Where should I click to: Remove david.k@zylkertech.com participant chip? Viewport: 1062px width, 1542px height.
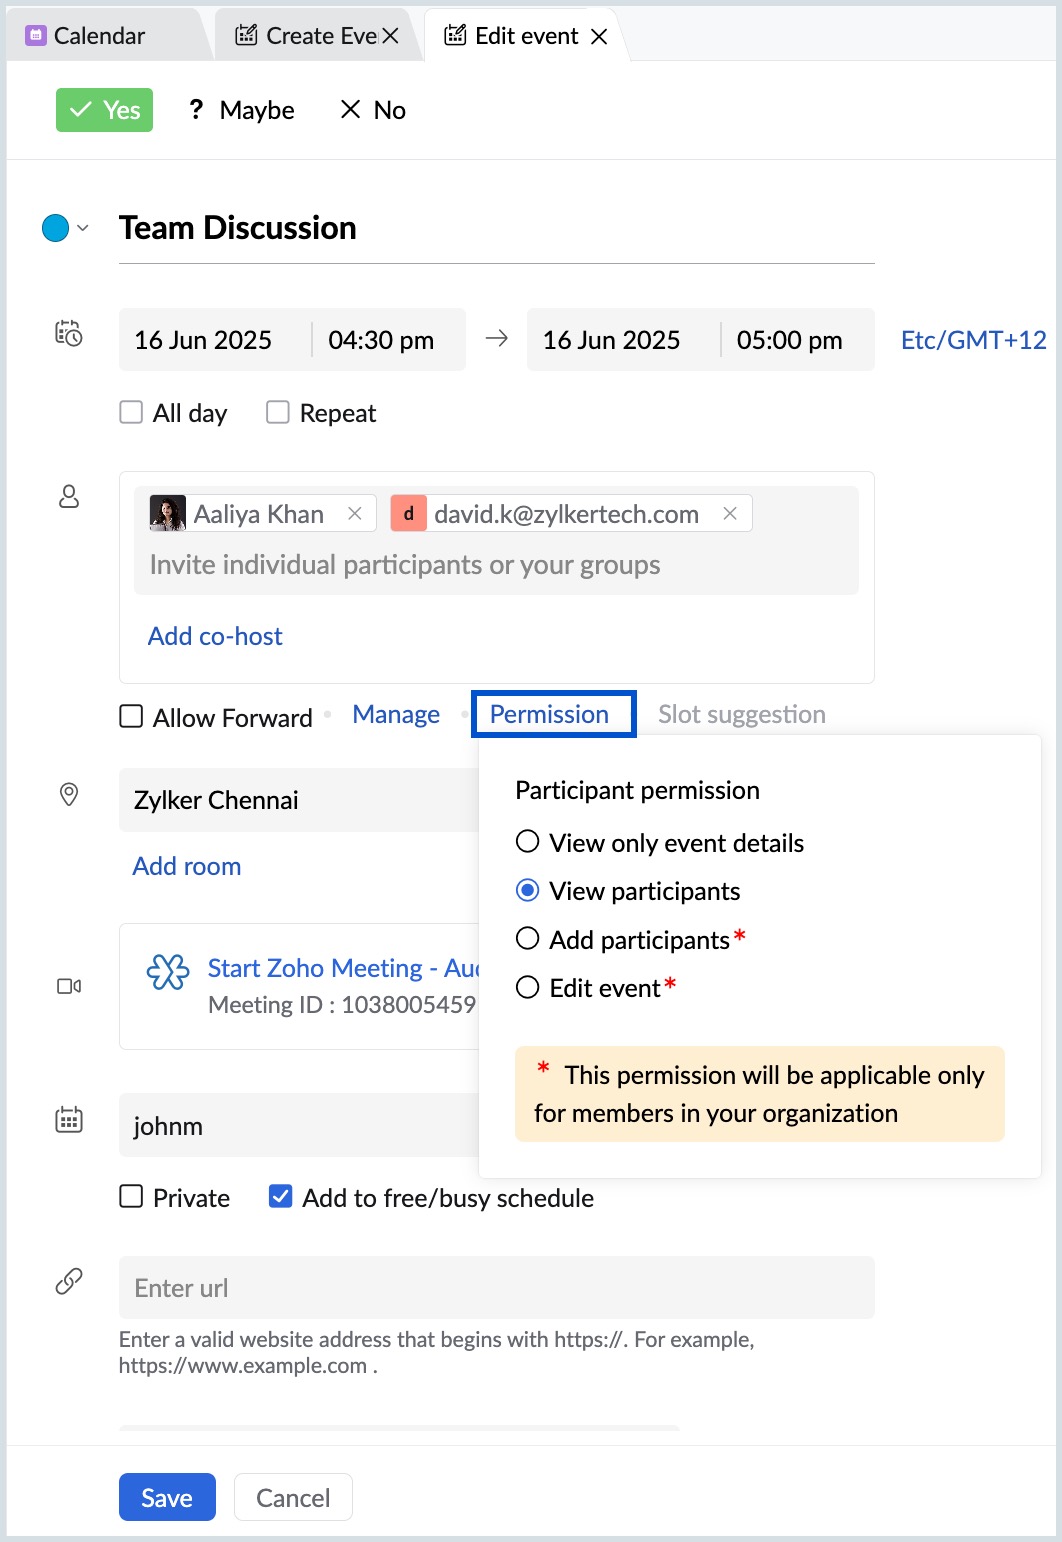coord(730,514)
